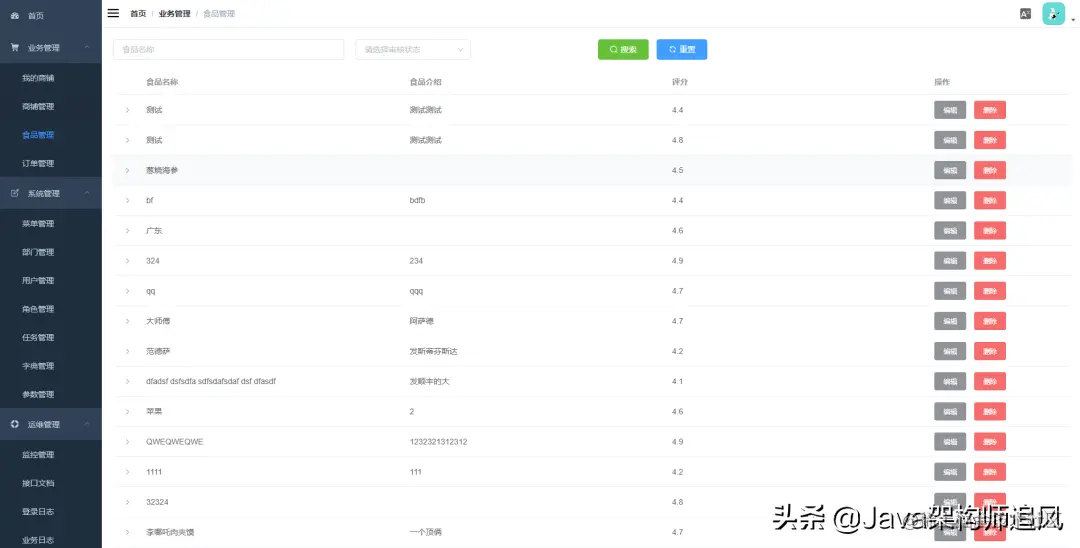The image size is (1080, 548).
Task: Delete the 1111 row
Action: coord(990,472)
